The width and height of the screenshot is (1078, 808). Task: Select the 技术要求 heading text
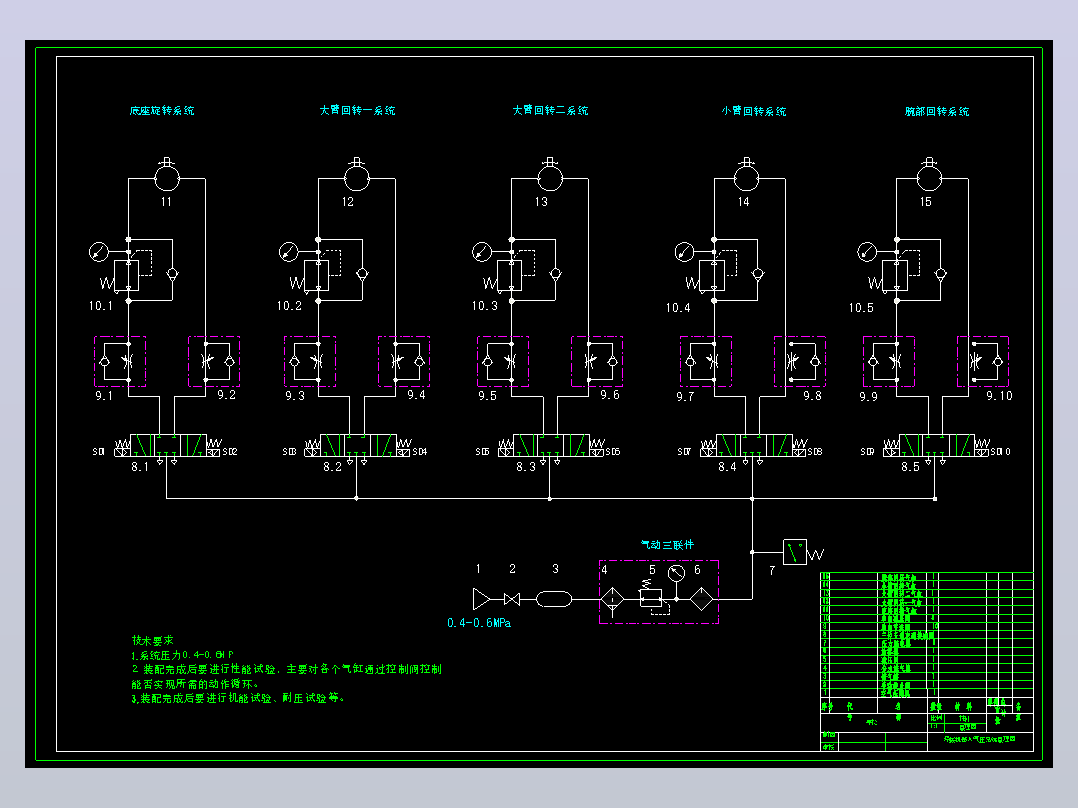pyautogui.click(x=153, y=640)
